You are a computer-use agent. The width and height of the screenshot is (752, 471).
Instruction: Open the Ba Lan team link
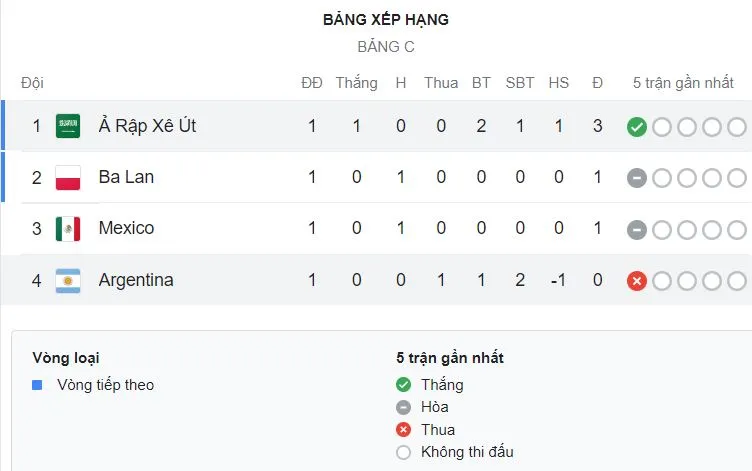point(126,178)
